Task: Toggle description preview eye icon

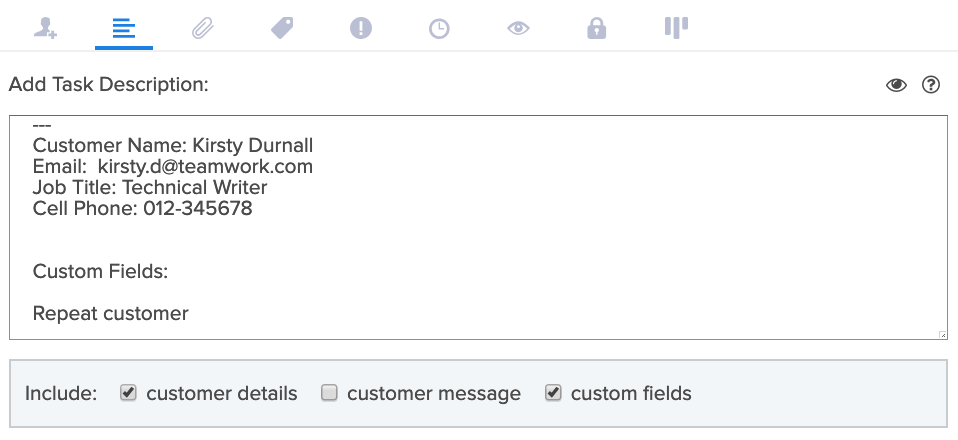Action: click(x=896, y=85)
